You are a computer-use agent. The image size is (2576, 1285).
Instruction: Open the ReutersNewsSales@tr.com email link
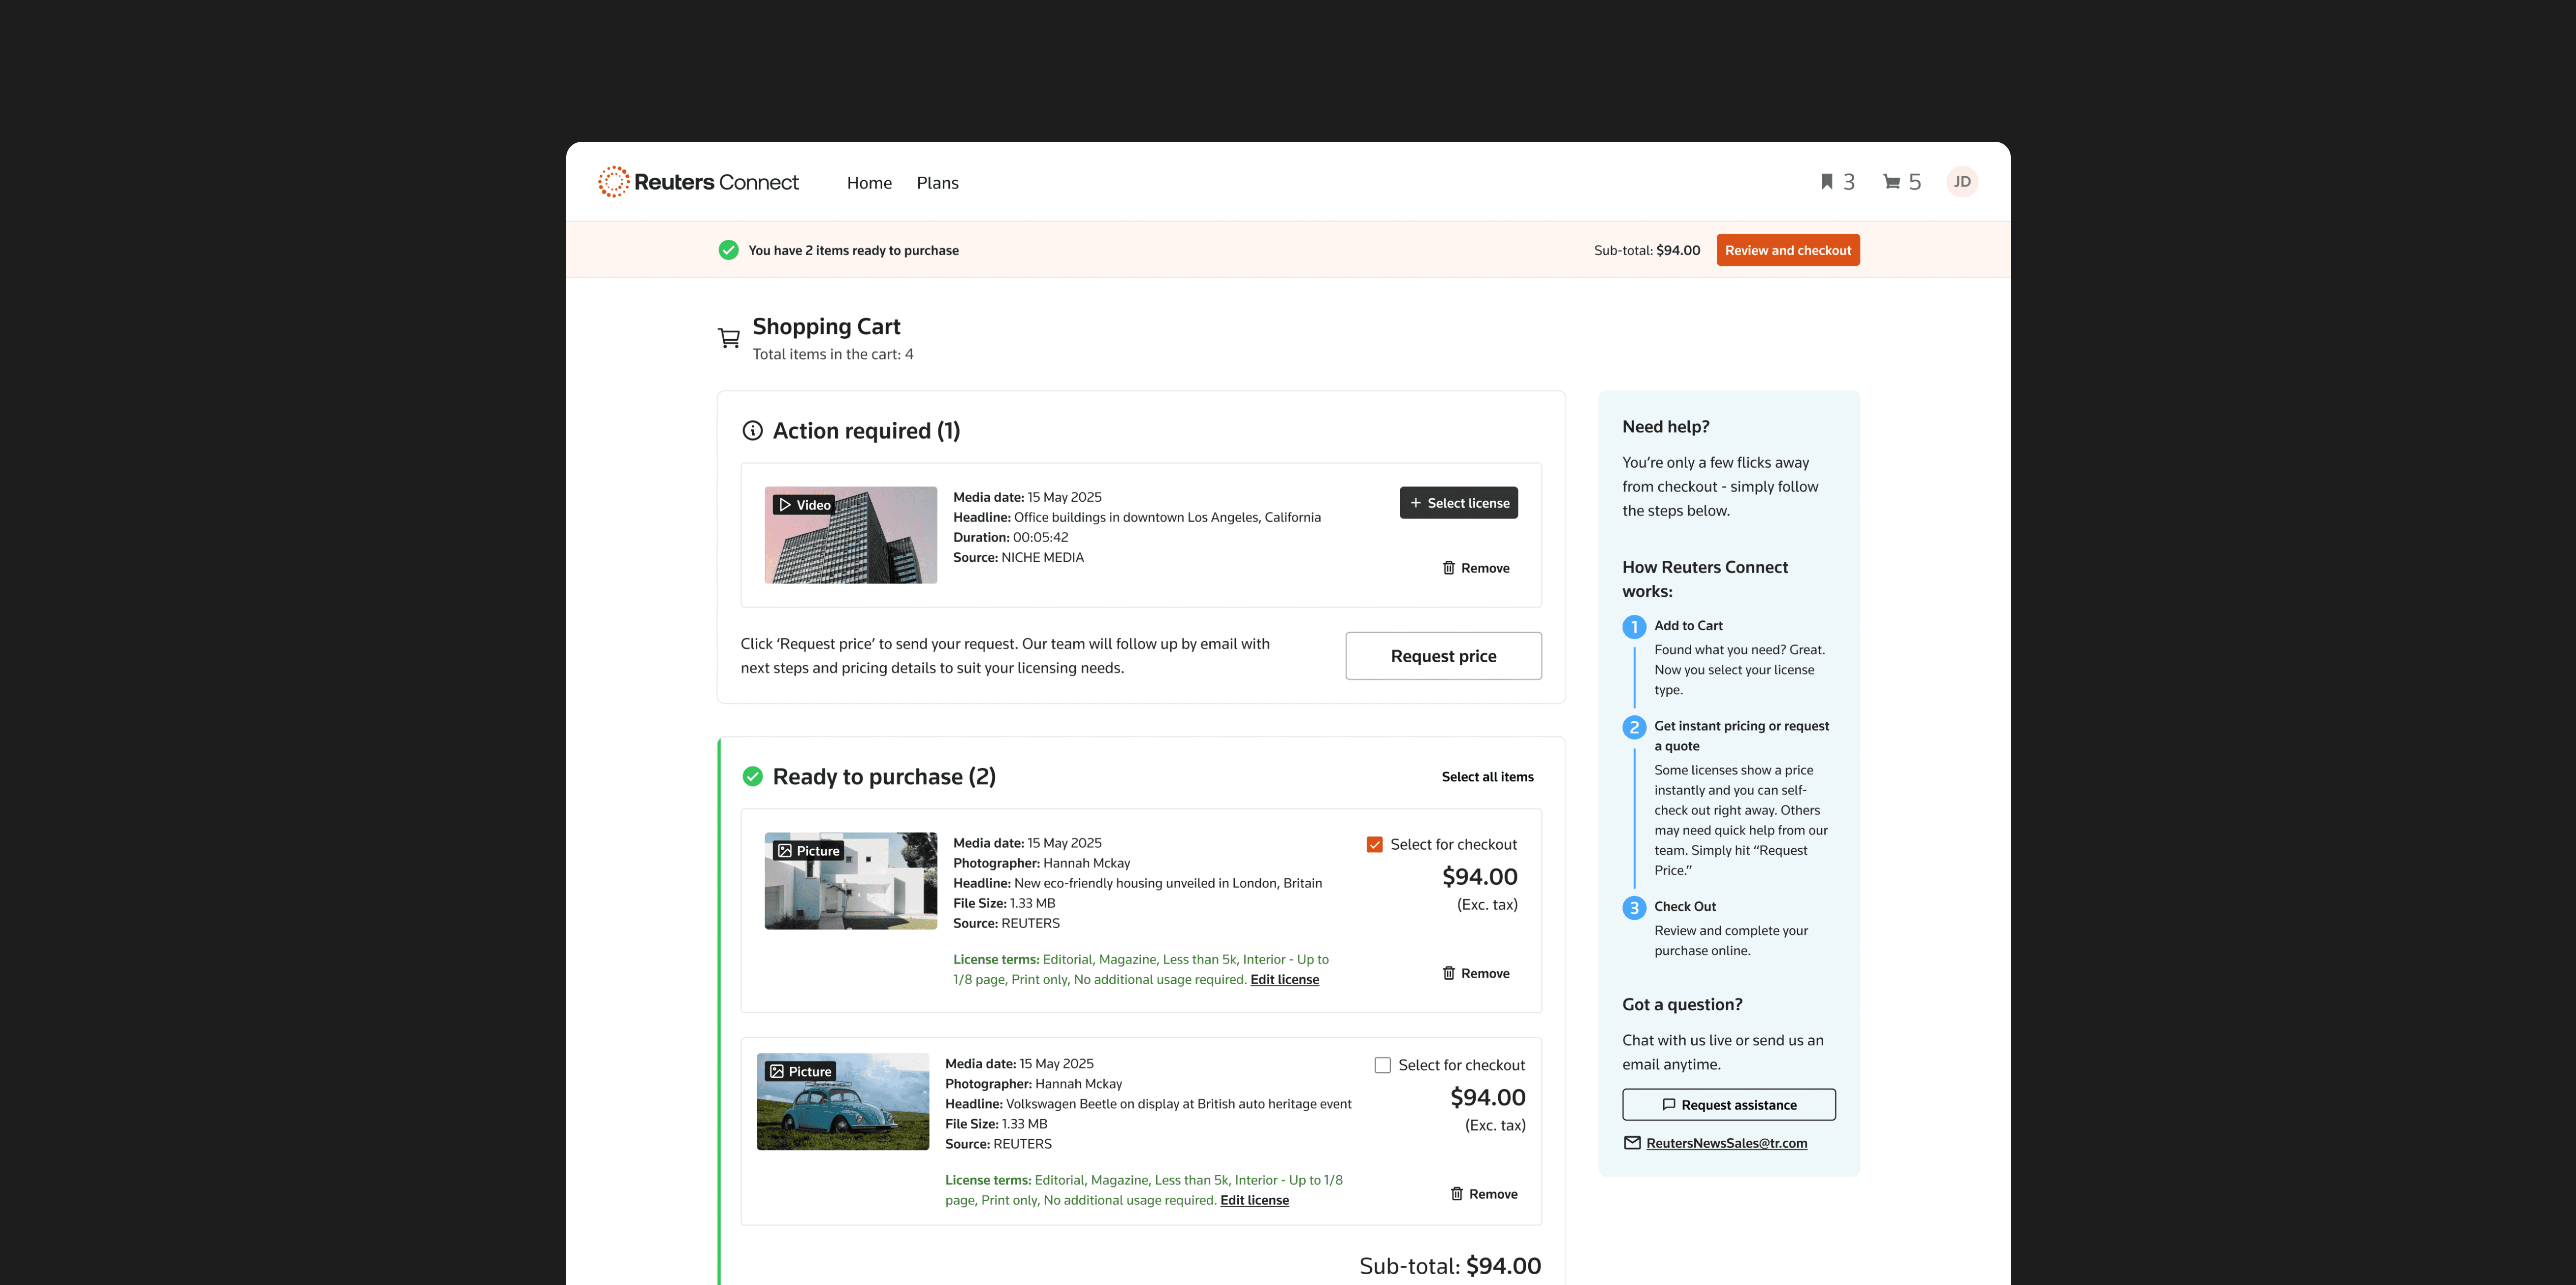point(1726,1143)
